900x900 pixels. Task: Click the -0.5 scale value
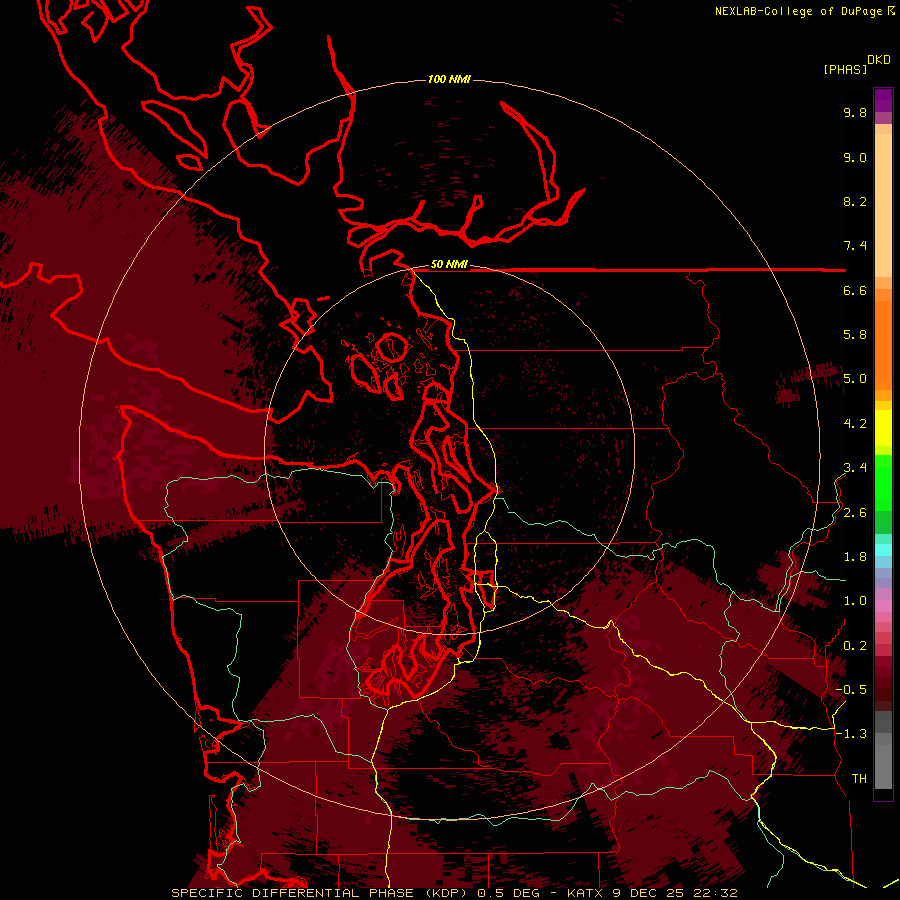(x=851, y=690)
